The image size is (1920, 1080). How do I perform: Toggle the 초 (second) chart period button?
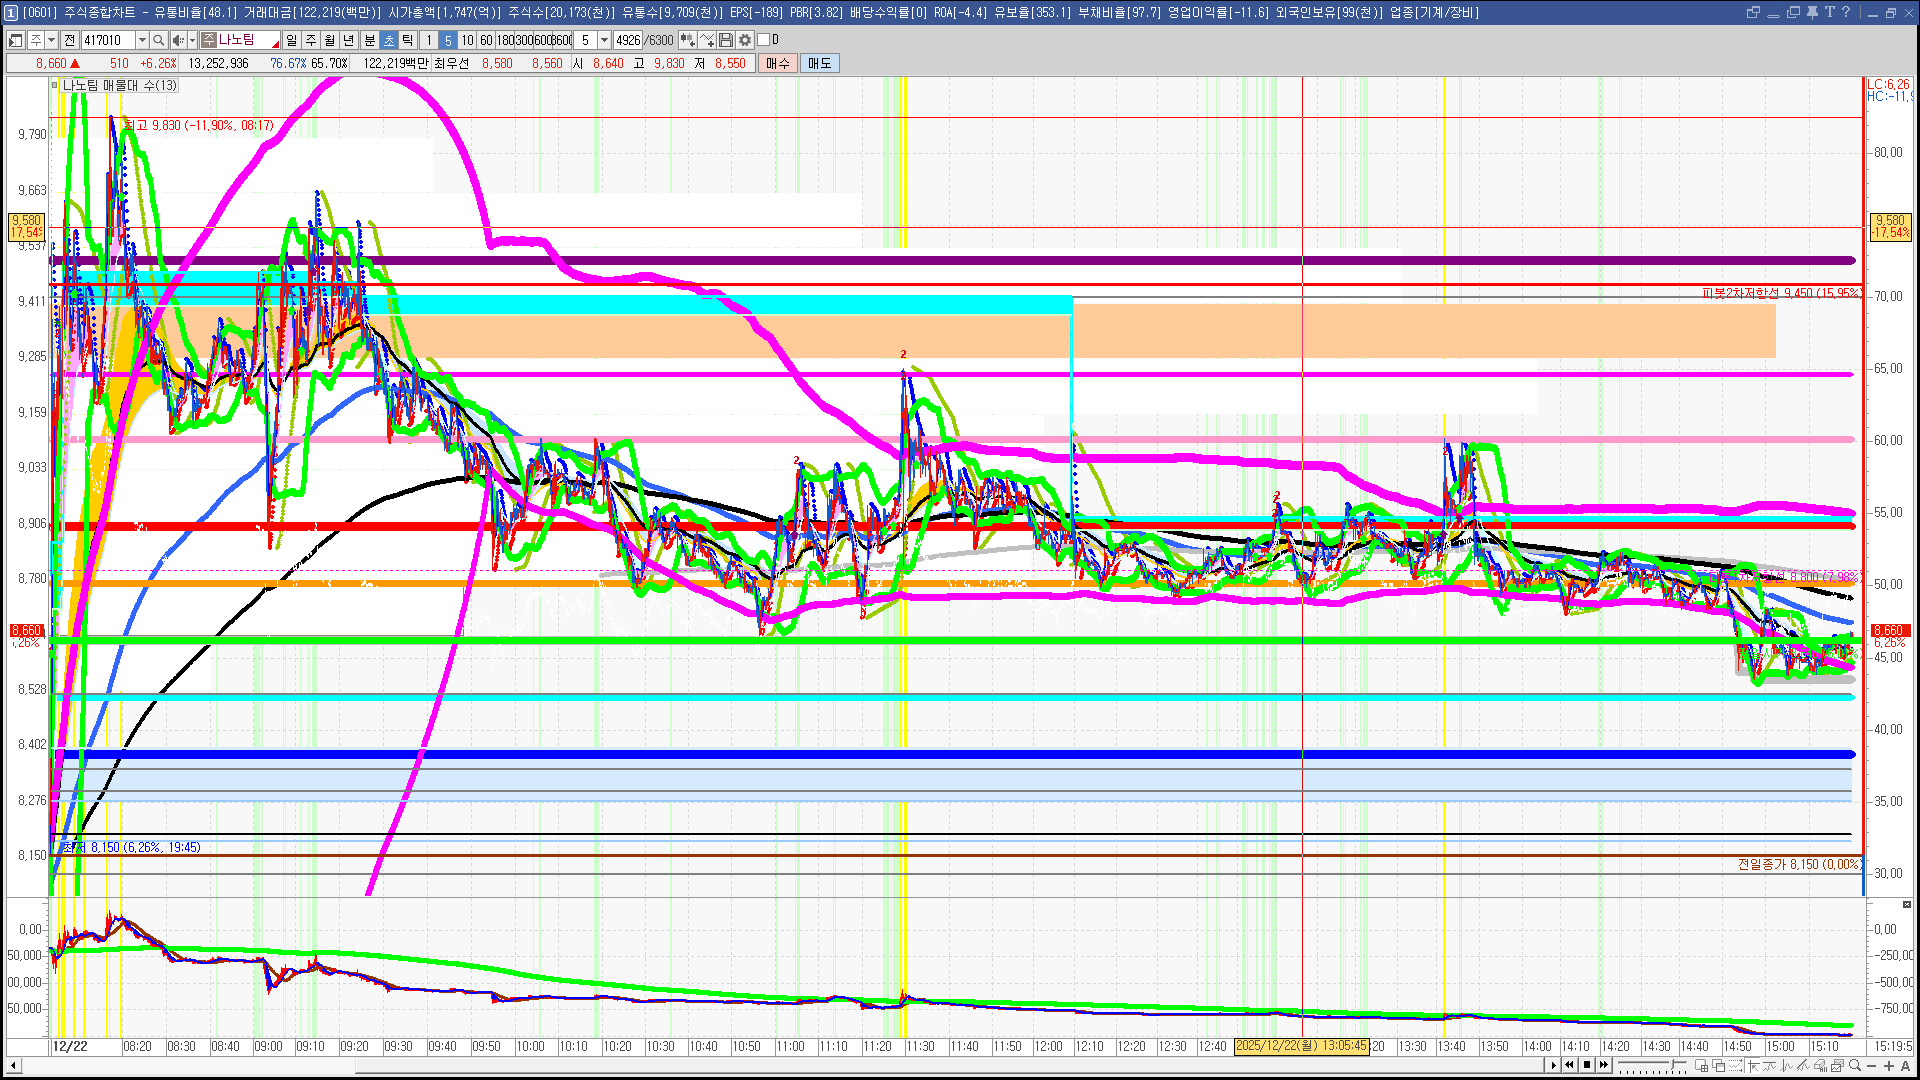389,40
